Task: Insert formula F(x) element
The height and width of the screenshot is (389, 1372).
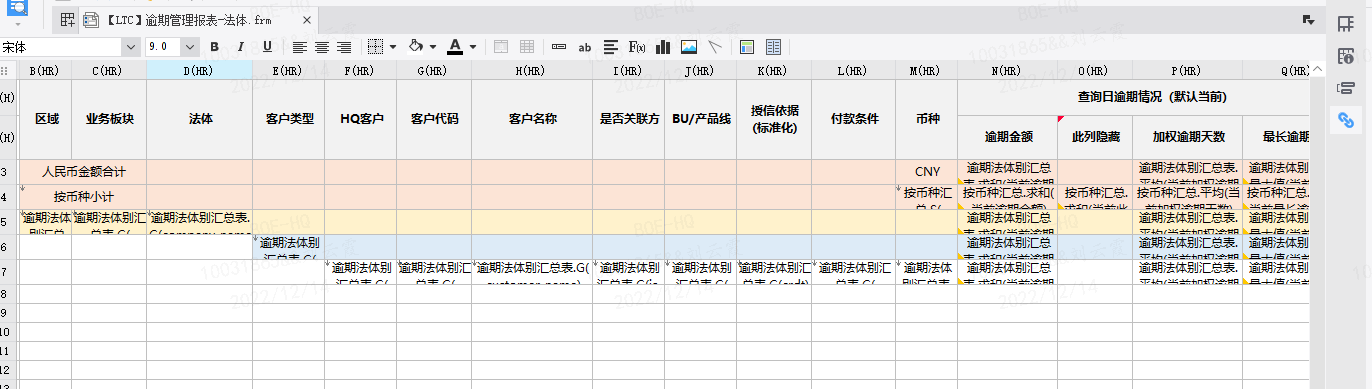Action: click(x=637, y=47)
